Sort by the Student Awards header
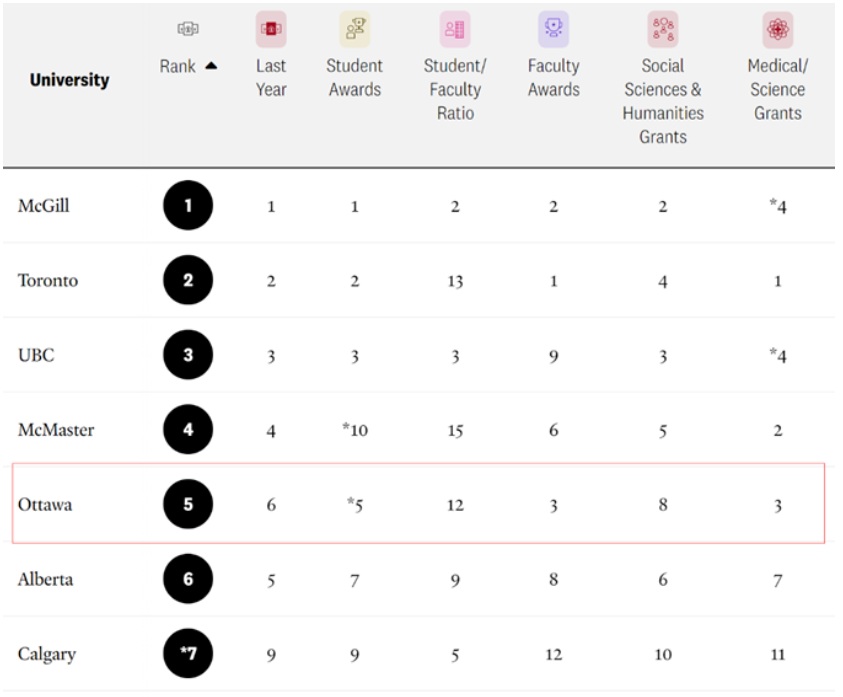The height and width of the screenshot is (697, 843). pos(354,77)
